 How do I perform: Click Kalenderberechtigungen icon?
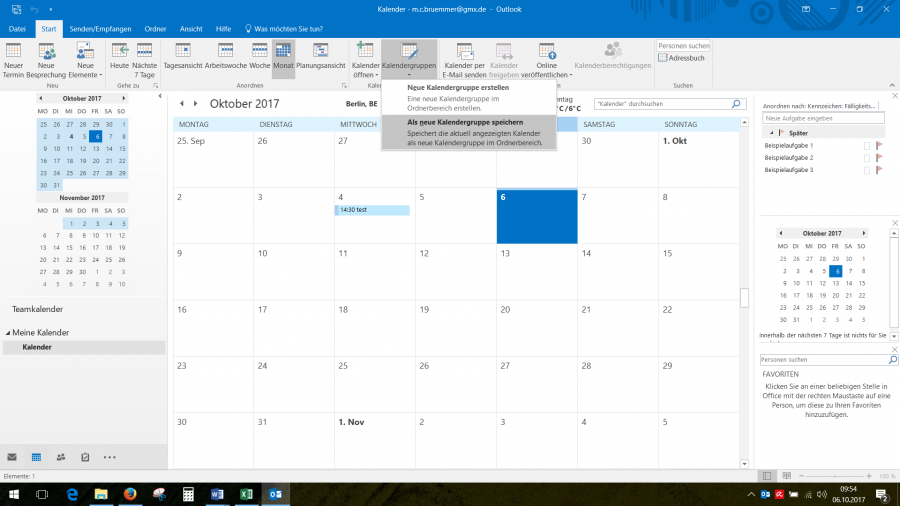tap(612, 50)
